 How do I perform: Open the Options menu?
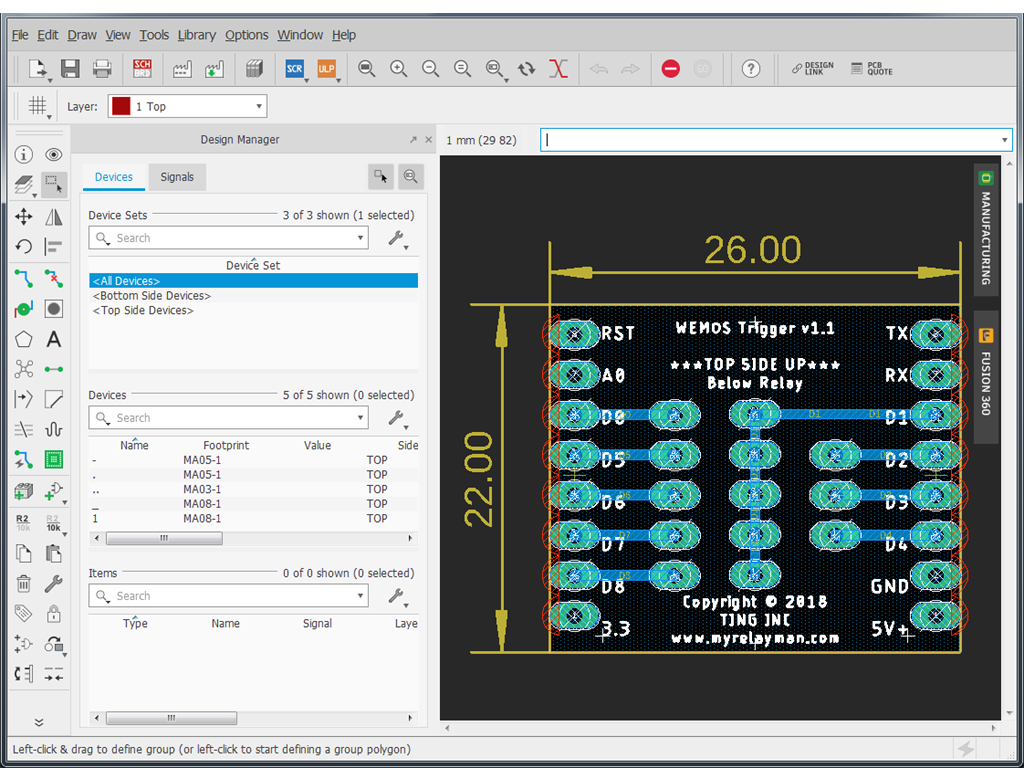[x=246, y=35]
